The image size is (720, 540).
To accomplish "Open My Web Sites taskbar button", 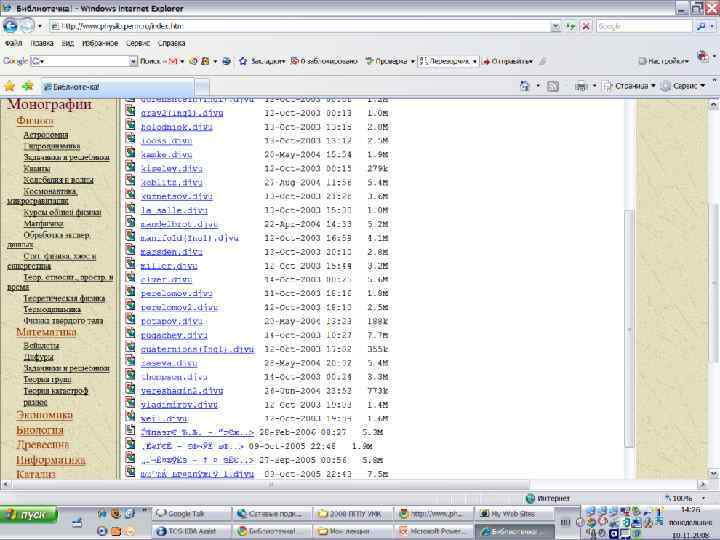I will (x=514, y=514).
